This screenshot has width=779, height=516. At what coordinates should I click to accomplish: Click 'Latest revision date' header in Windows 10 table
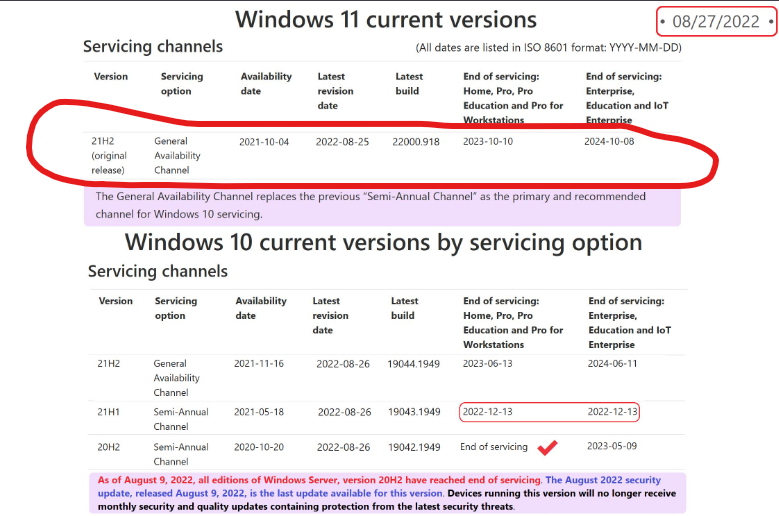coord(330,315)
